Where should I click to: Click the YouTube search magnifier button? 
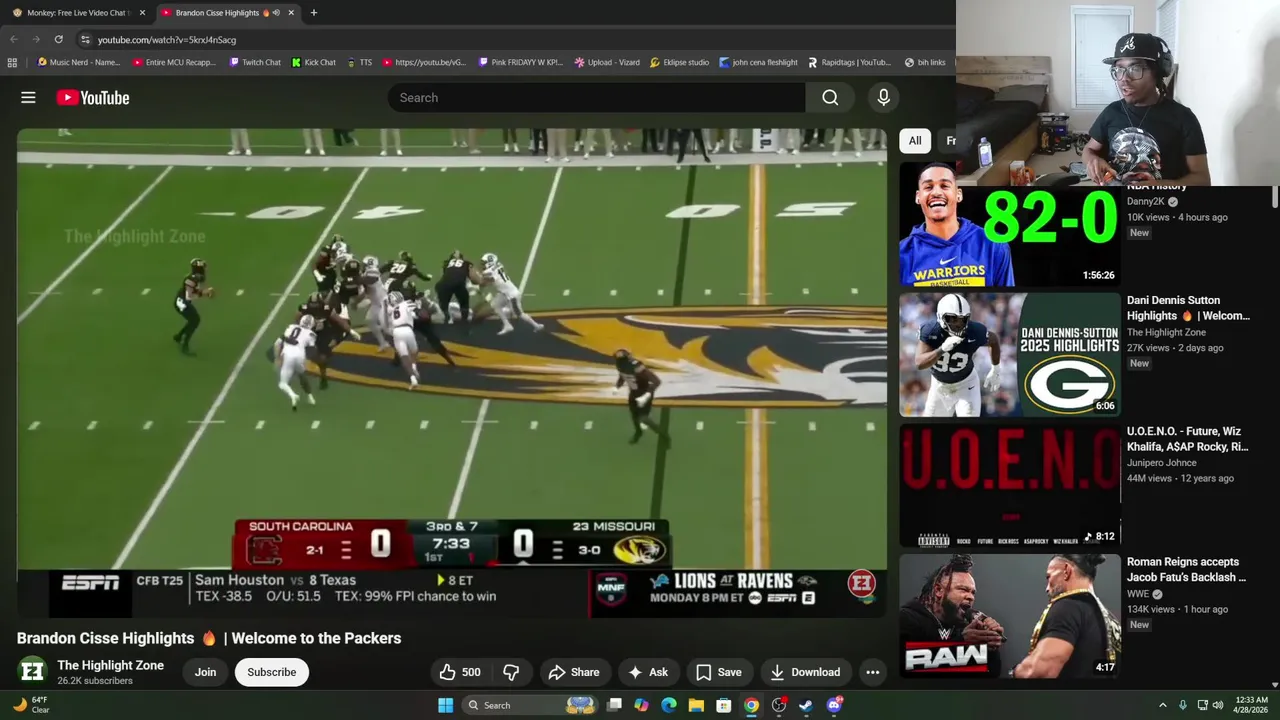(x=830, y=97)
